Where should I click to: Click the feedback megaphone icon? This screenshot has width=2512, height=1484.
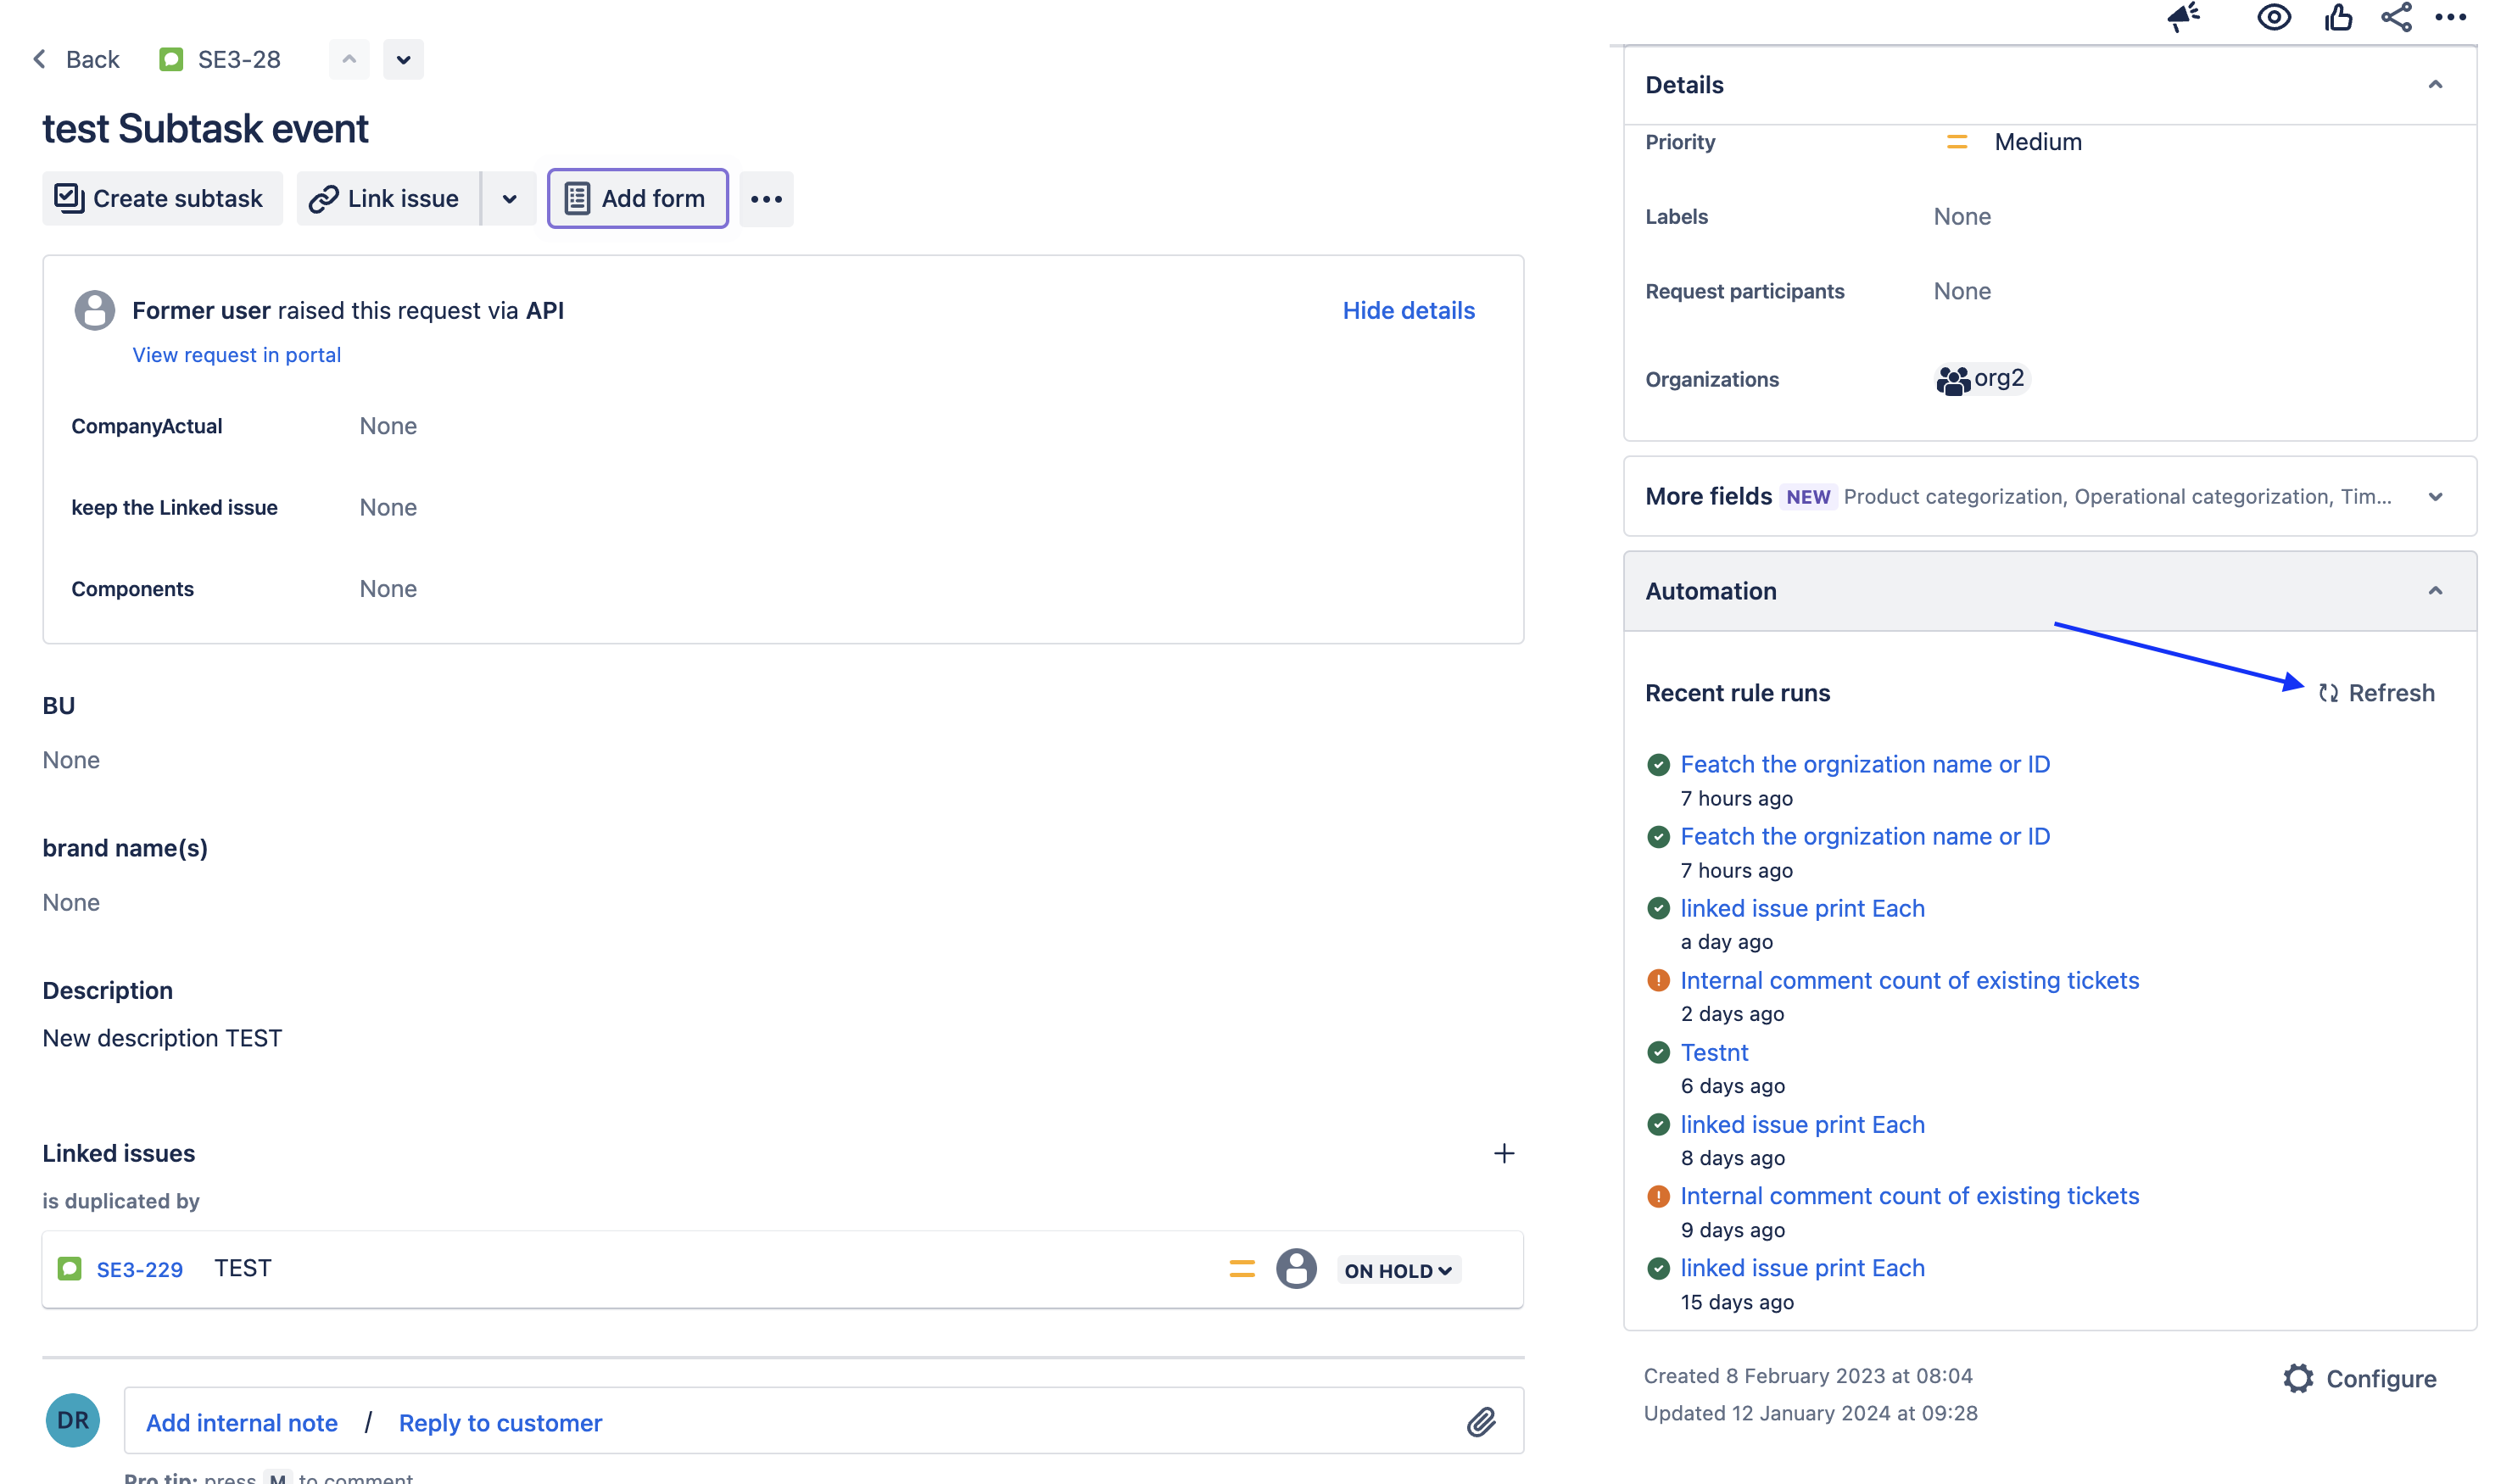tap(2183, 17)
